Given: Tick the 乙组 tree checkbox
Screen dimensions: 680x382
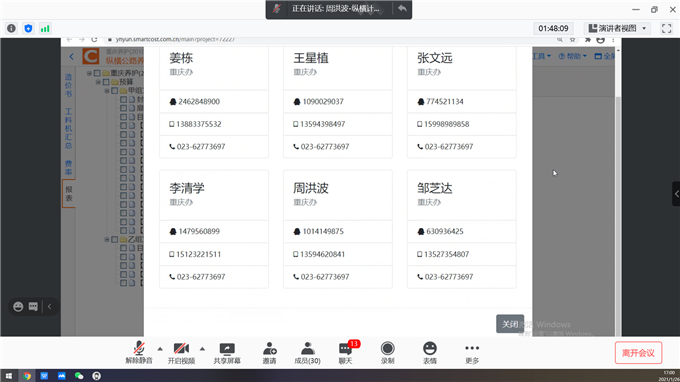Looking at the screenshot, I should (x=114, y=239).
